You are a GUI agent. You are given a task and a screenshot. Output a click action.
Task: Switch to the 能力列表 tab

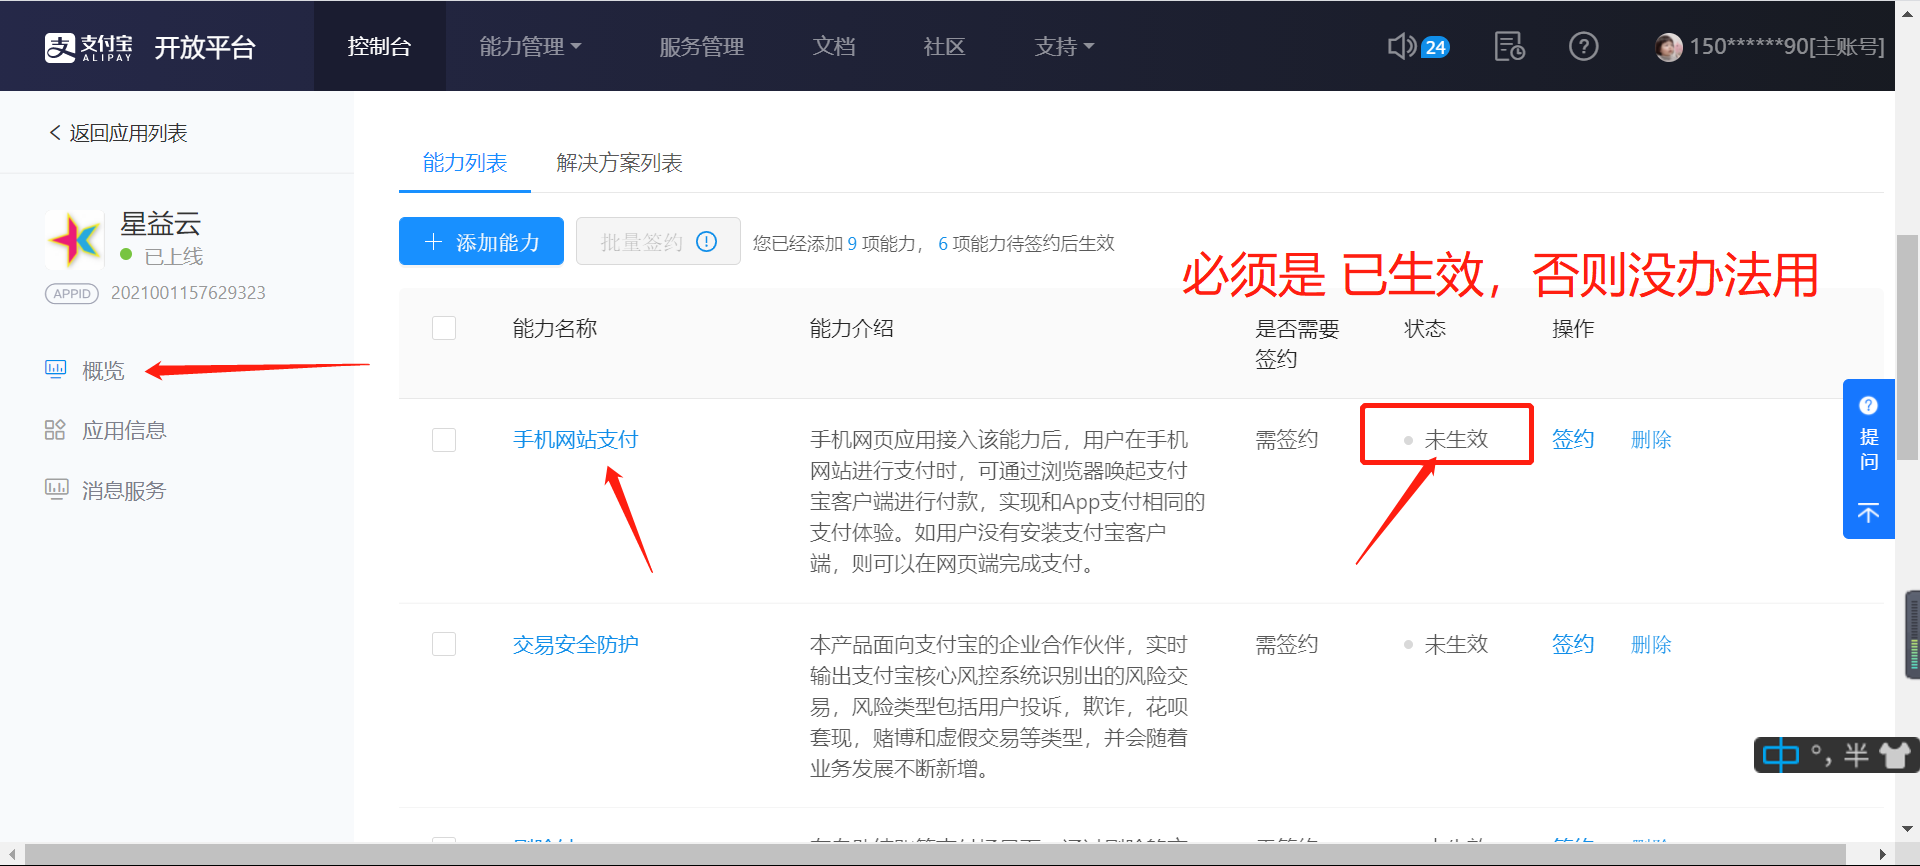click(x=465, y=162)
